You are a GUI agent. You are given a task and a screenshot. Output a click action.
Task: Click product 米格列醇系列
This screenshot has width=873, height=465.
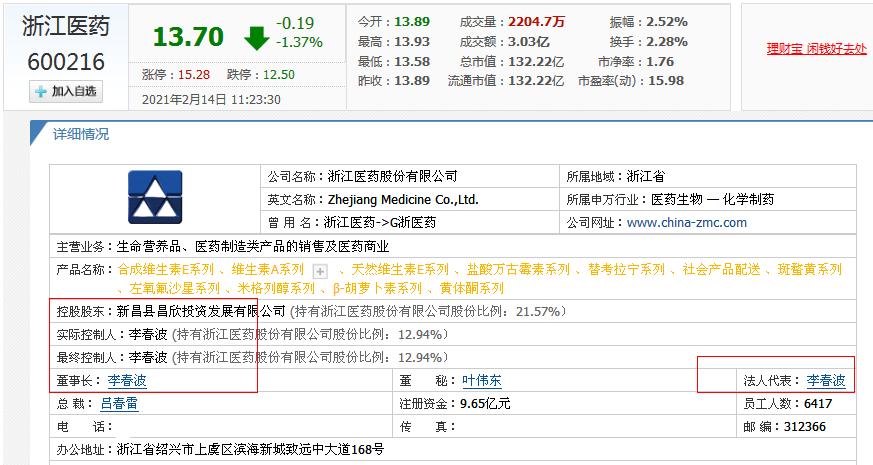coord(276,288)
